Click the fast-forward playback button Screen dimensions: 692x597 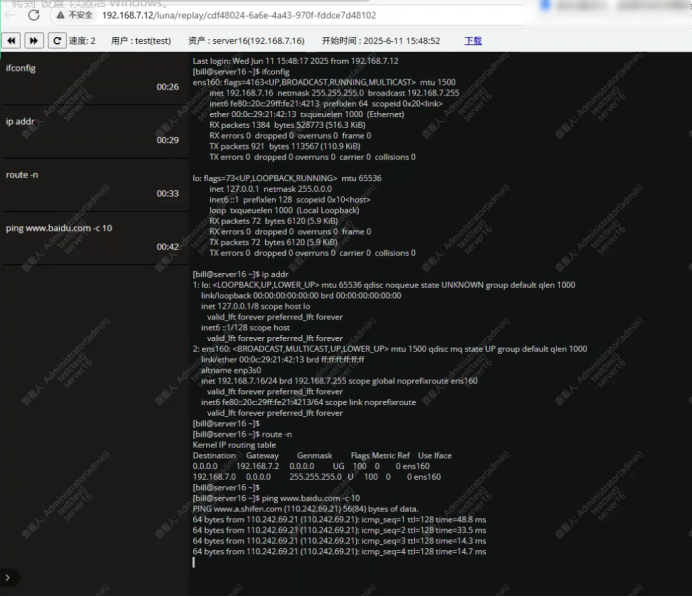pyautogui.click(x=34, y=41)
